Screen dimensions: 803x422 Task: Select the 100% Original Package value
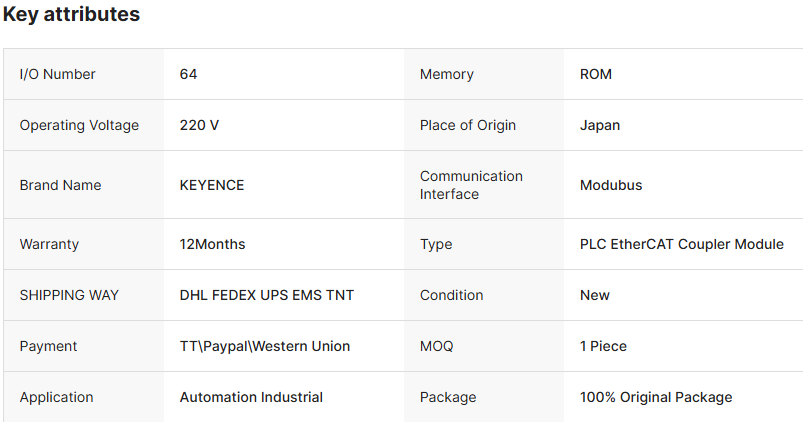tap(656, 397)
